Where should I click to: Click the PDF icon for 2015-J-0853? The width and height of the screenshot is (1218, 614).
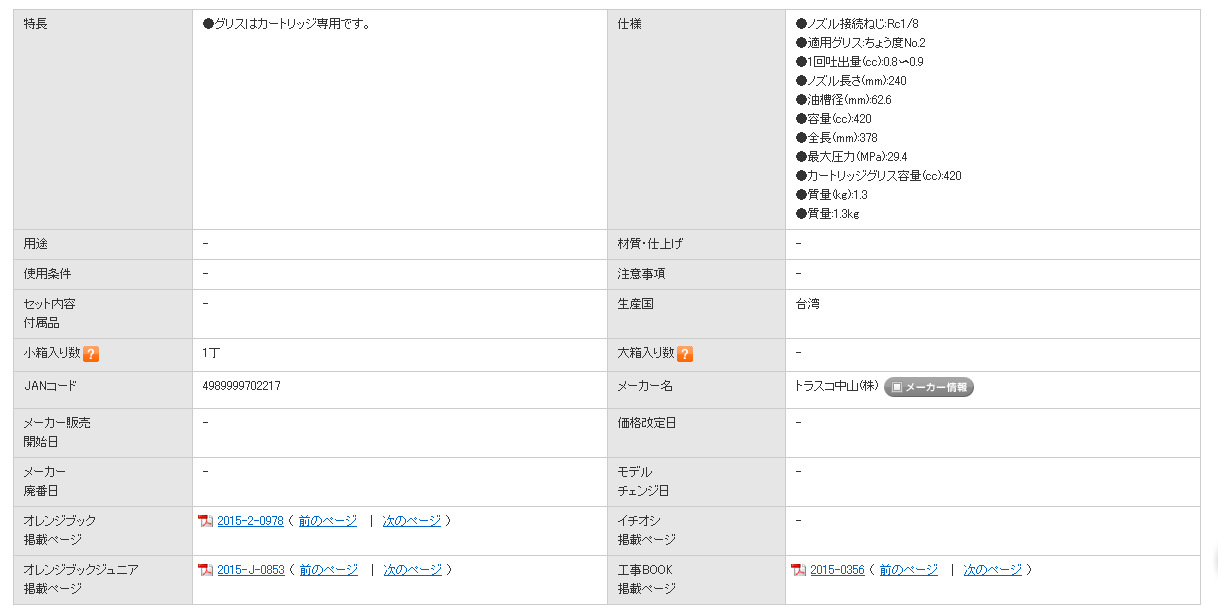[x=206, y=570]
